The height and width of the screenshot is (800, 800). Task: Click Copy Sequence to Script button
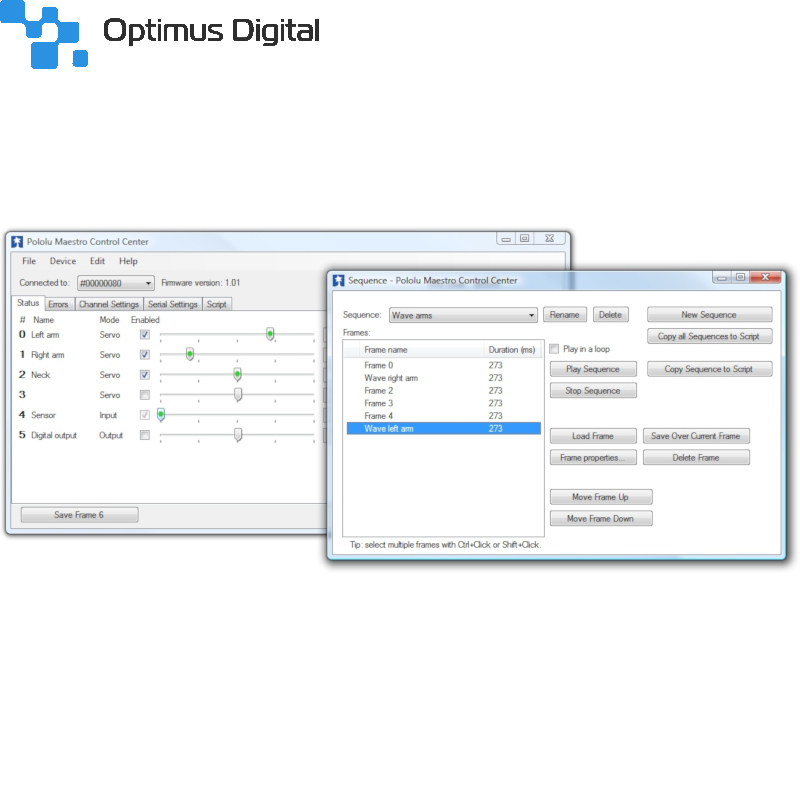tap(709, 369)
